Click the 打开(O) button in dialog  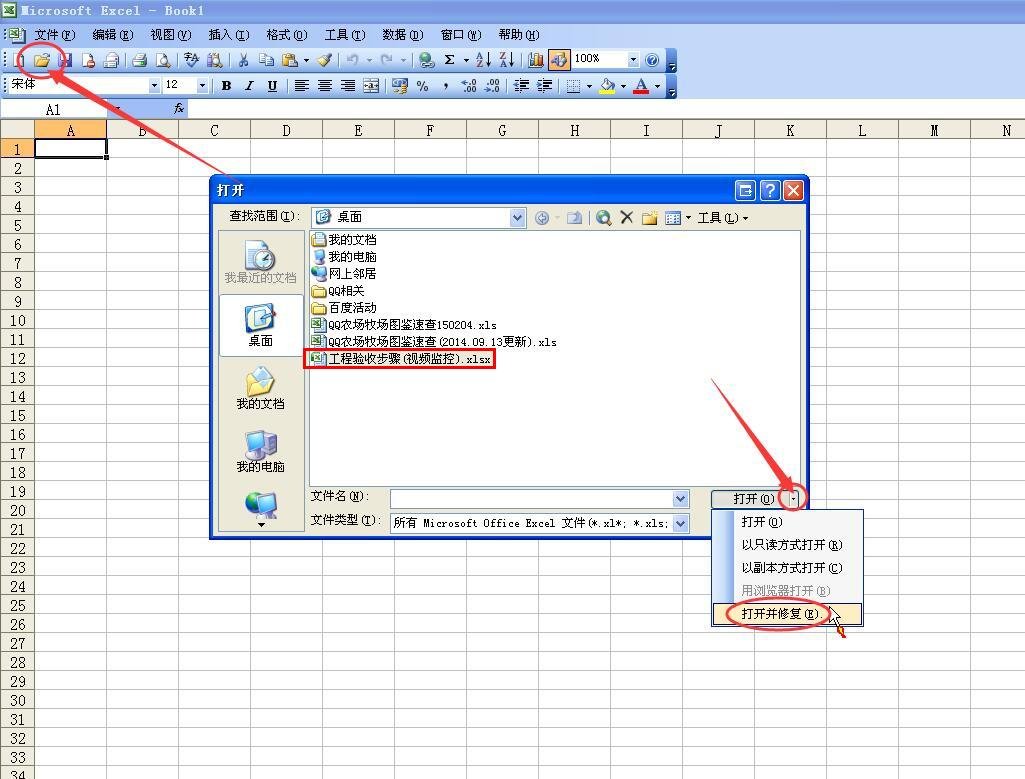[750, 498]
